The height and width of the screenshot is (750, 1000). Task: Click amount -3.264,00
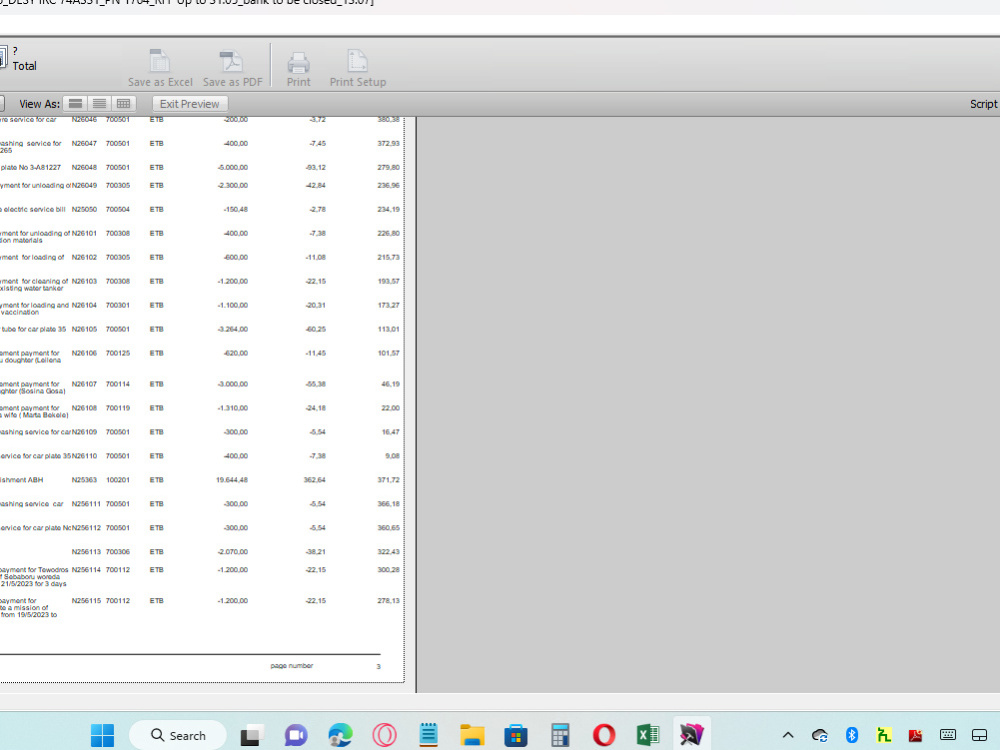coord(233,329)
